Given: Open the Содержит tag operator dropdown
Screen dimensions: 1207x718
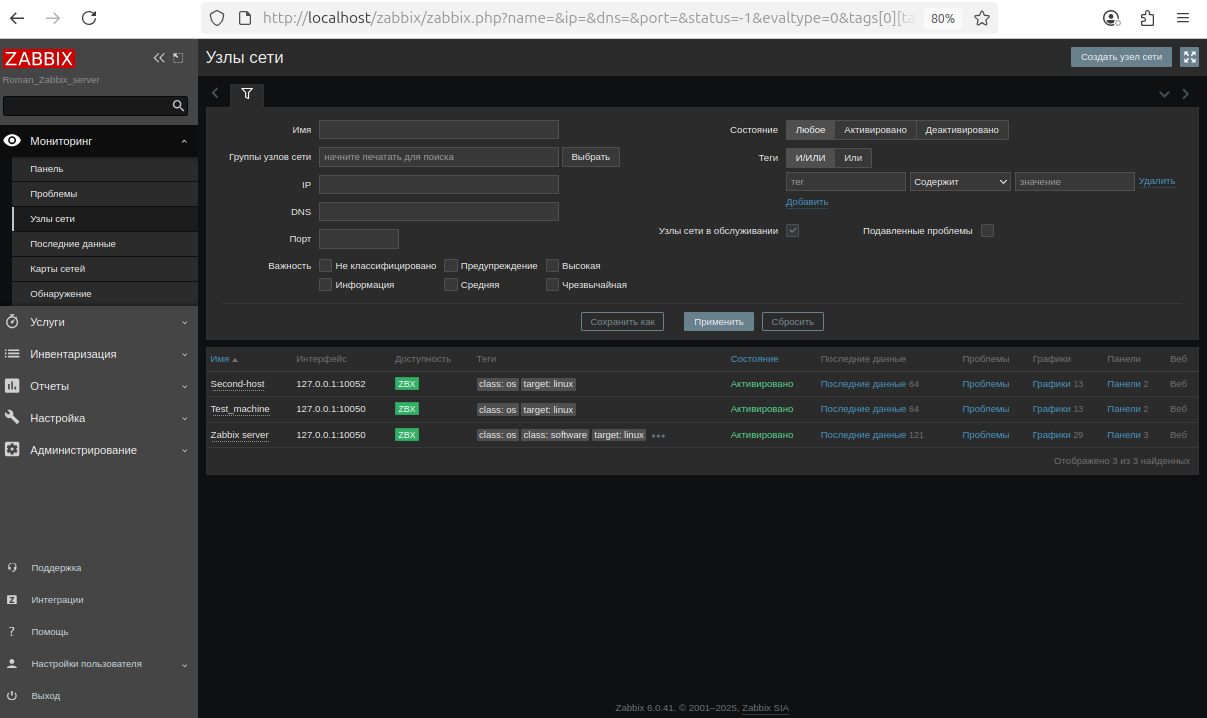Looking at the screenshot, I should pos(960,182).
